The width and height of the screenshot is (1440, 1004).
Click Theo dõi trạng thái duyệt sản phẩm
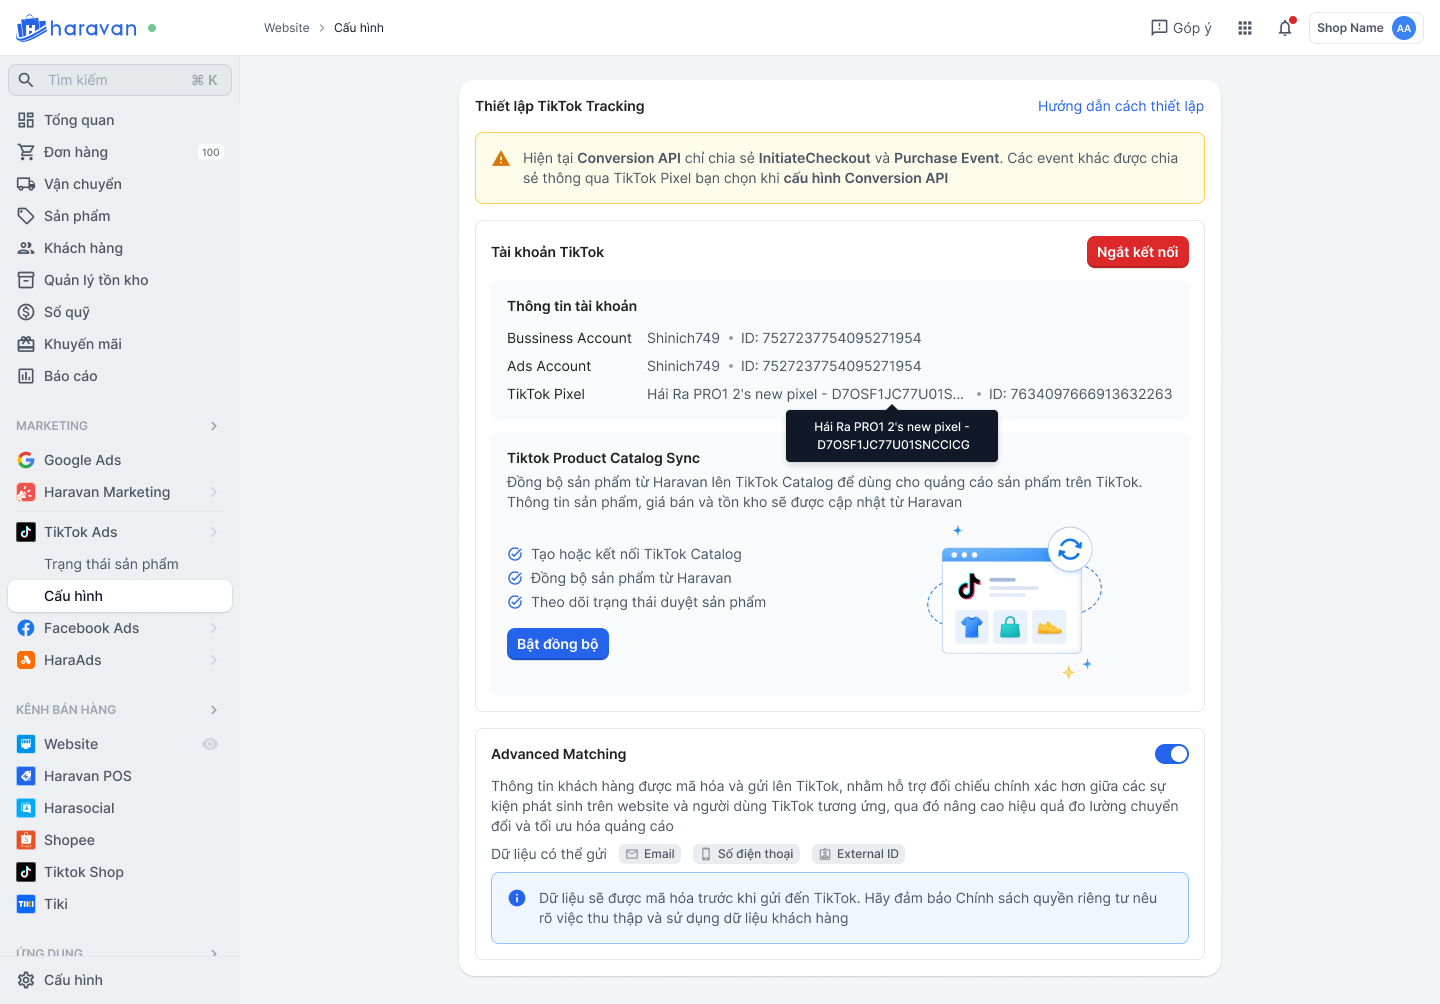[x=648, y=602]
